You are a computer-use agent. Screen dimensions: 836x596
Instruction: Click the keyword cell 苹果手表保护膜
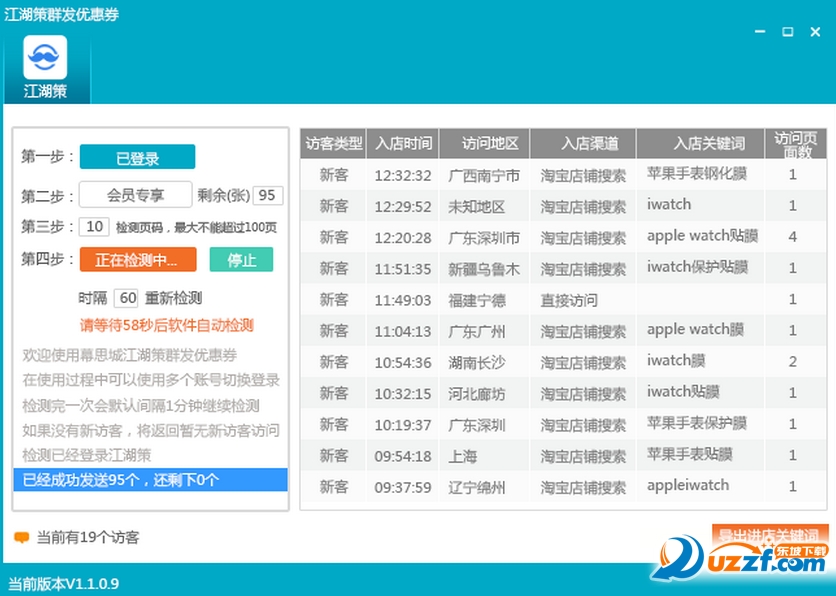pos(697,423)
